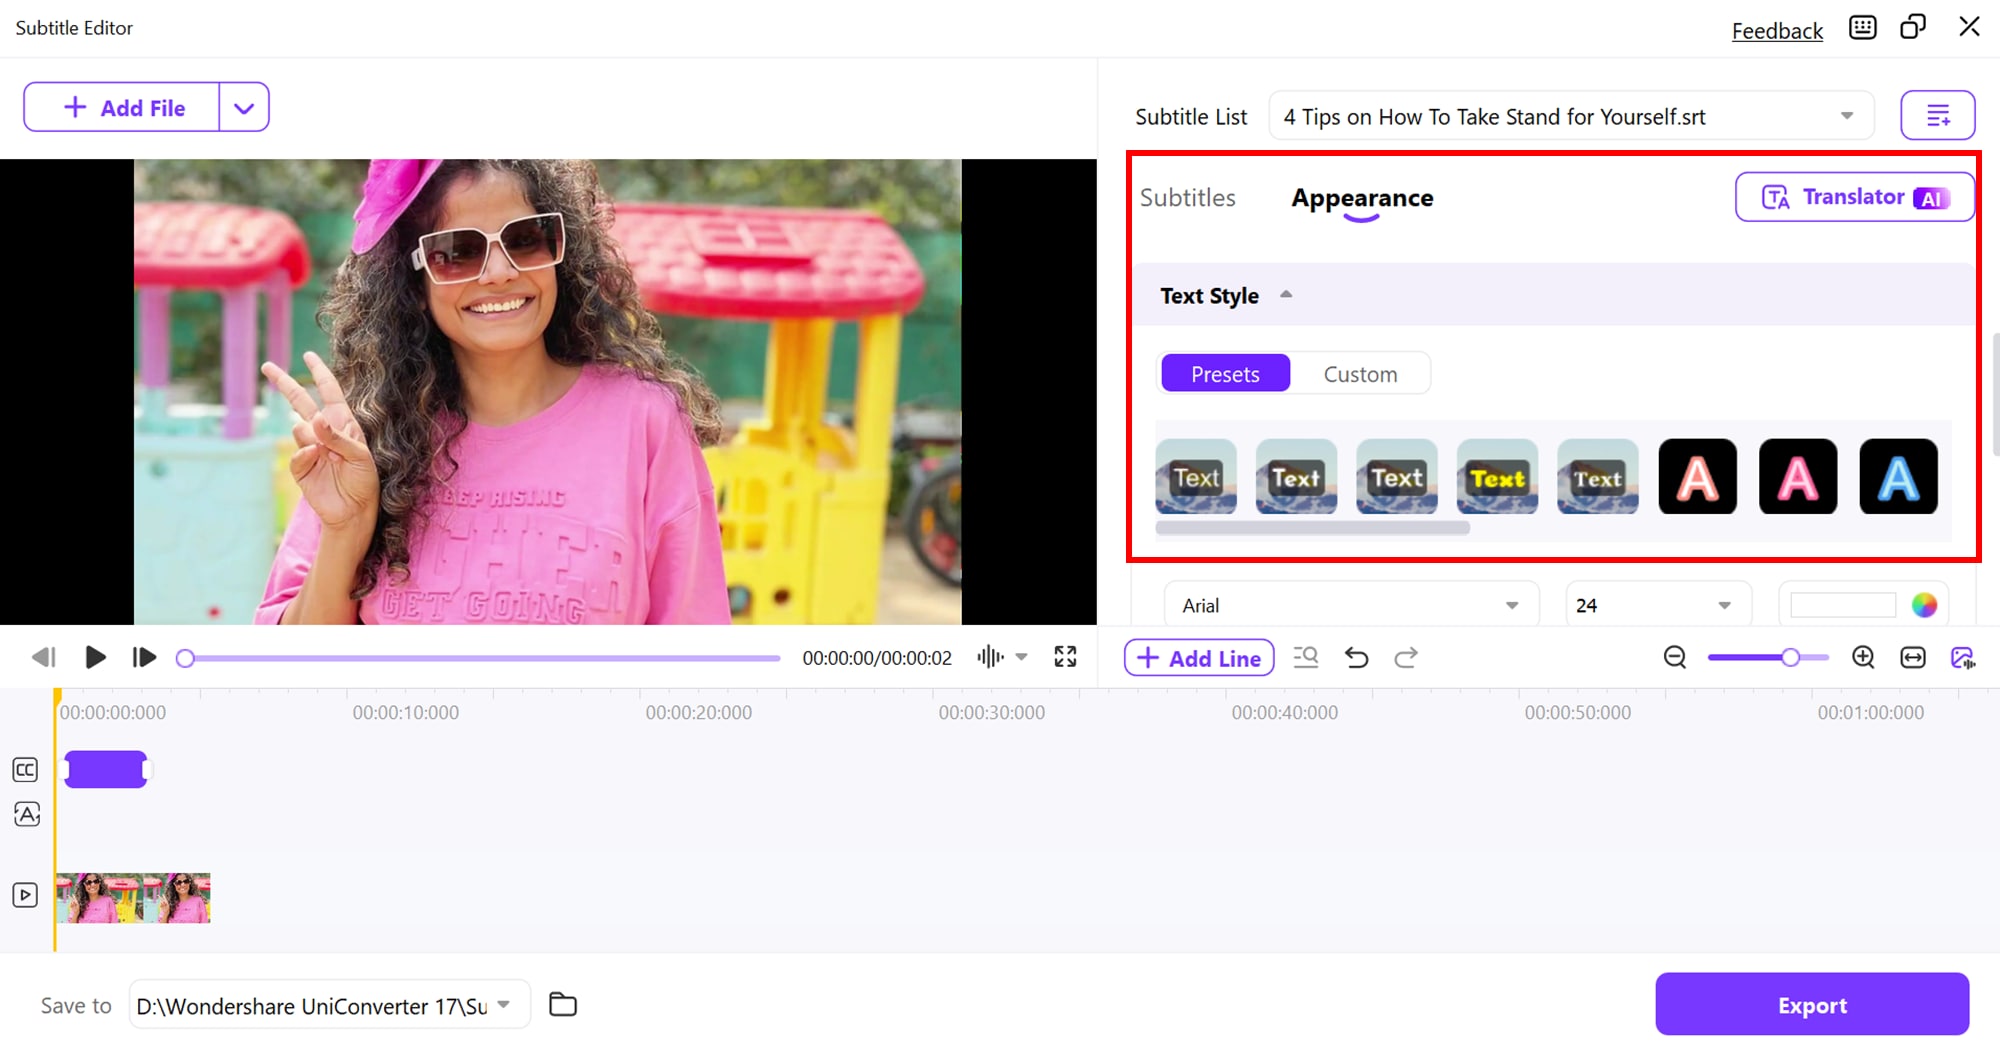Click the Add Line button
The height and width of the screenshot is (1051, 2000).
click(x=1199, y=657)
